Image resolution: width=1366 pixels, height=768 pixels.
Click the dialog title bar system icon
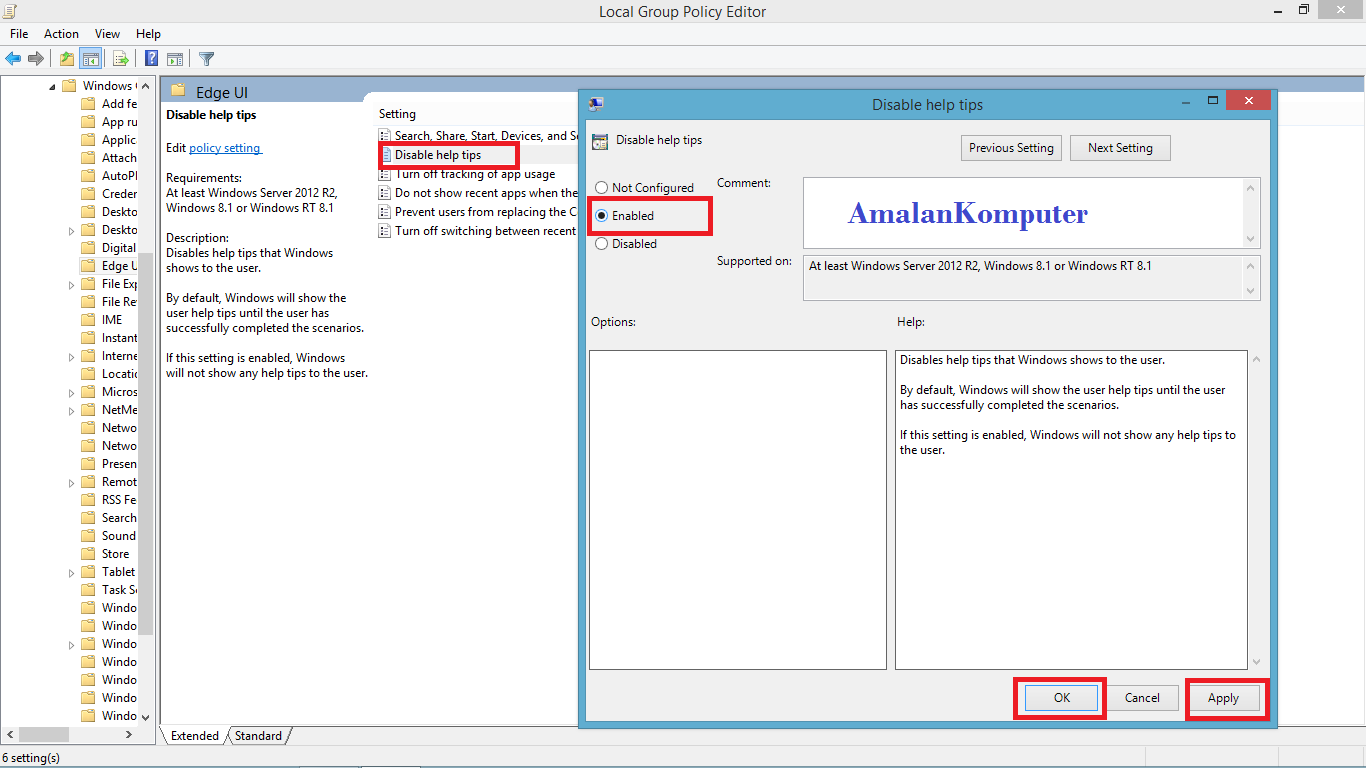[x=596, y=103]
